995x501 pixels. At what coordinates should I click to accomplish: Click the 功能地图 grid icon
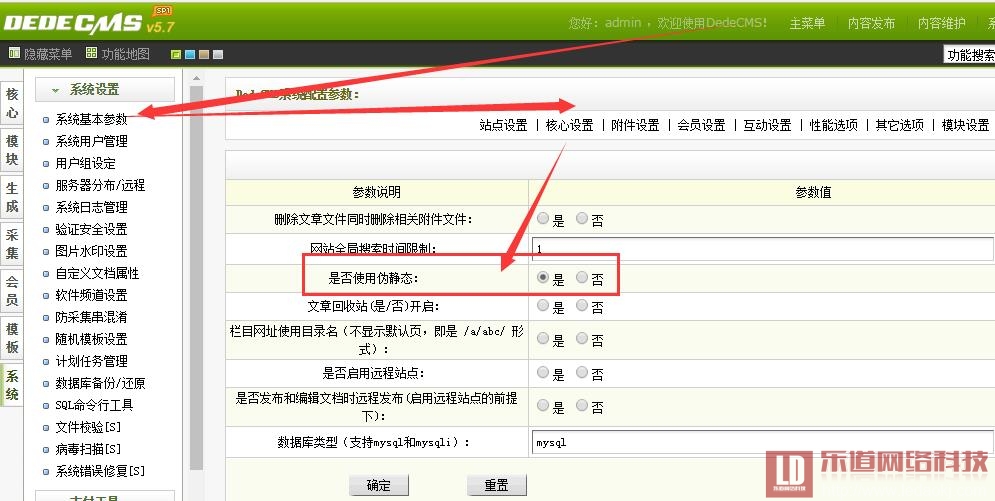pyautogui.click(x=91, y=53)
